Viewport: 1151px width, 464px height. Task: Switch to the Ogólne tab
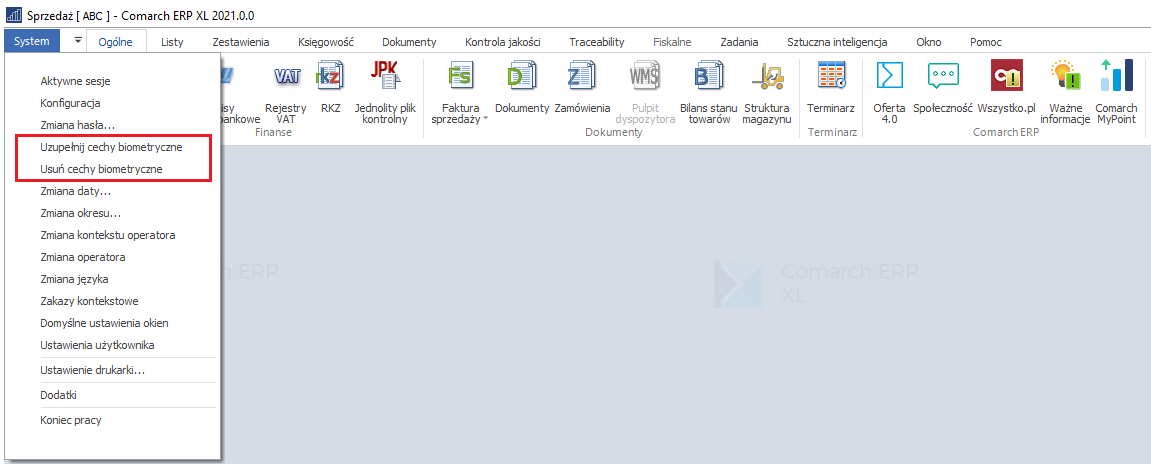click(x=115, y=42)
